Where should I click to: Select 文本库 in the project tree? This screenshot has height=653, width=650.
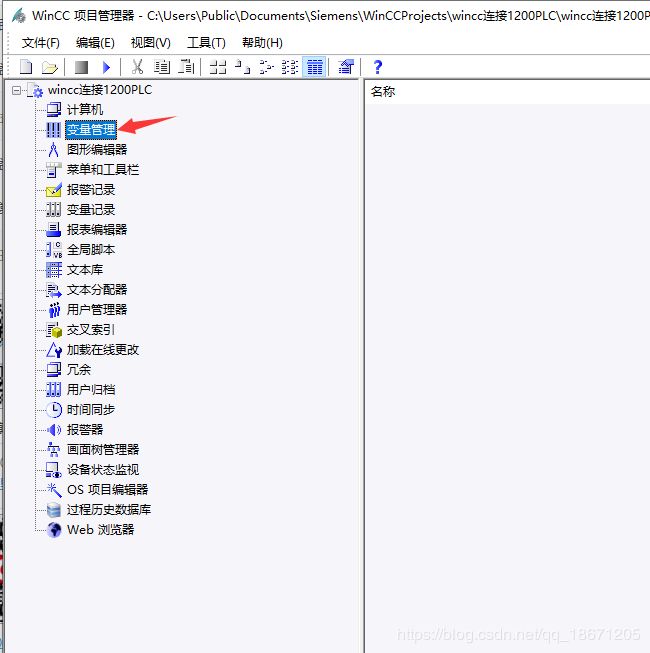point(85,269)
